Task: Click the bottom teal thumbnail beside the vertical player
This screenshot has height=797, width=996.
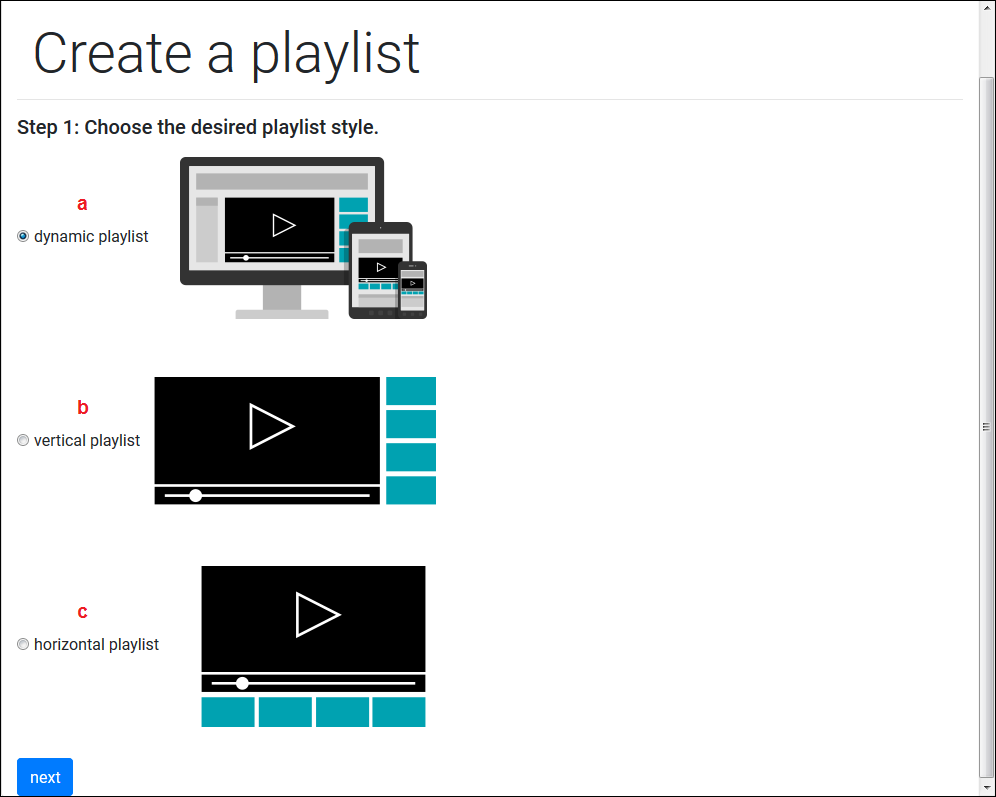Action: pyautogui.click(x=410, y=489)
